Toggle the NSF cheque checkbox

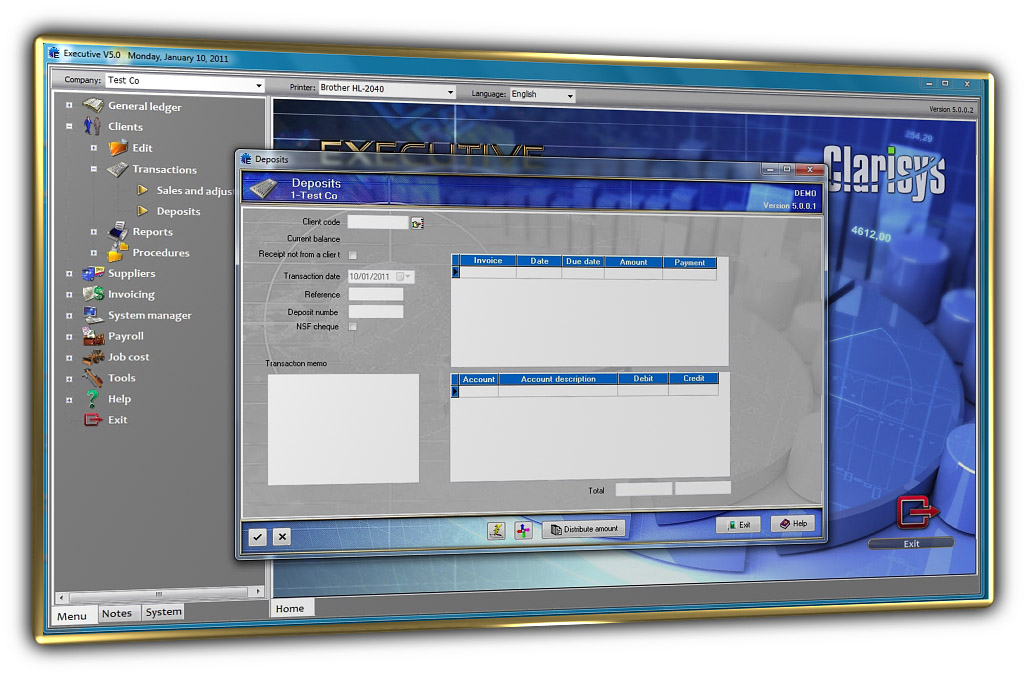click(353, 326)
